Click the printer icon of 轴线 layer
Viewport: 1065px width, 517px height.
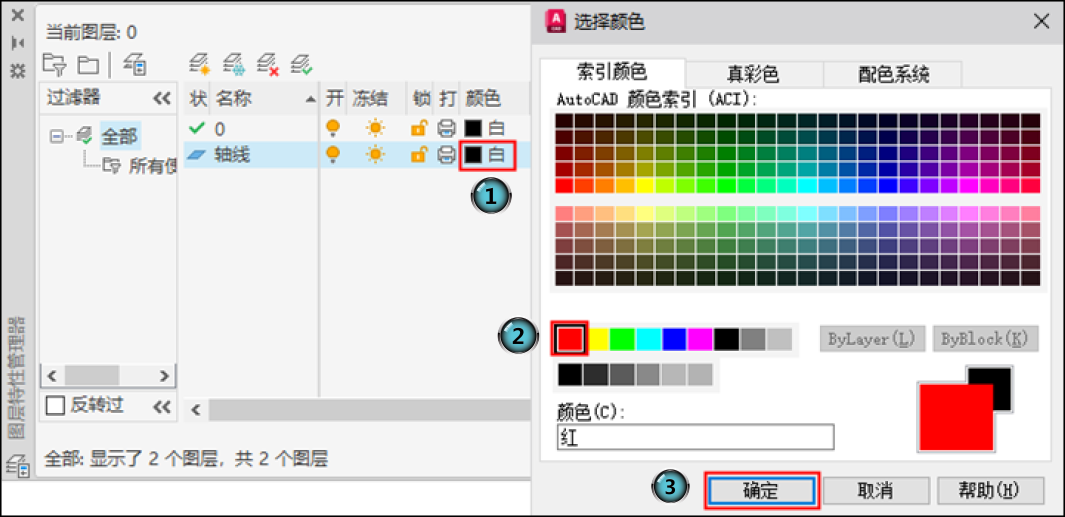[447, 154]
